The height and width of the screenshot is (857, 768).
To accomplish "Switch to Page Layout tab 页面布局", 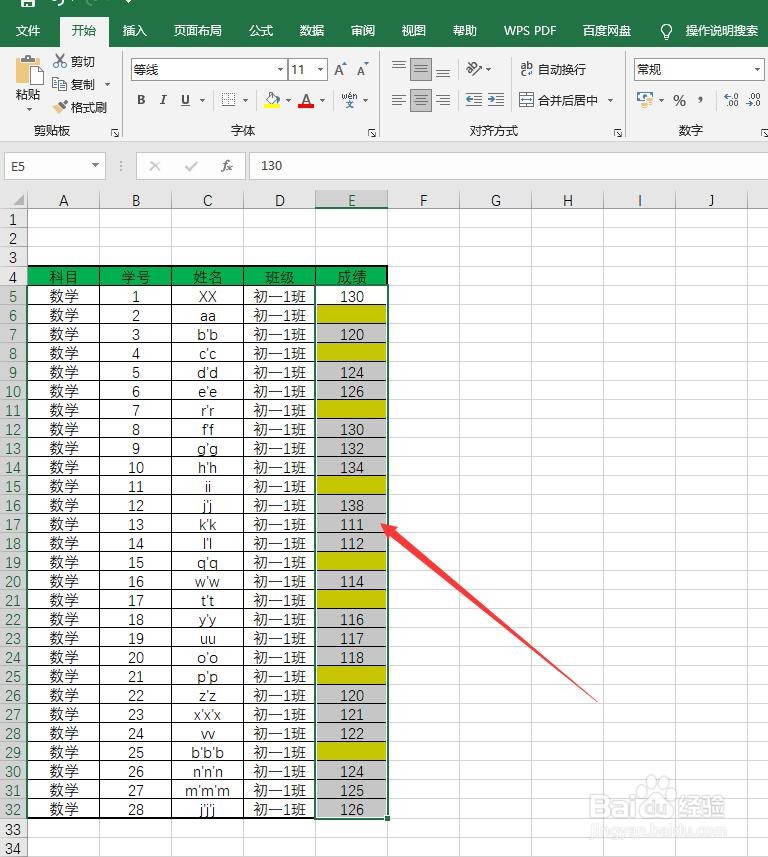I will point(198,31).
